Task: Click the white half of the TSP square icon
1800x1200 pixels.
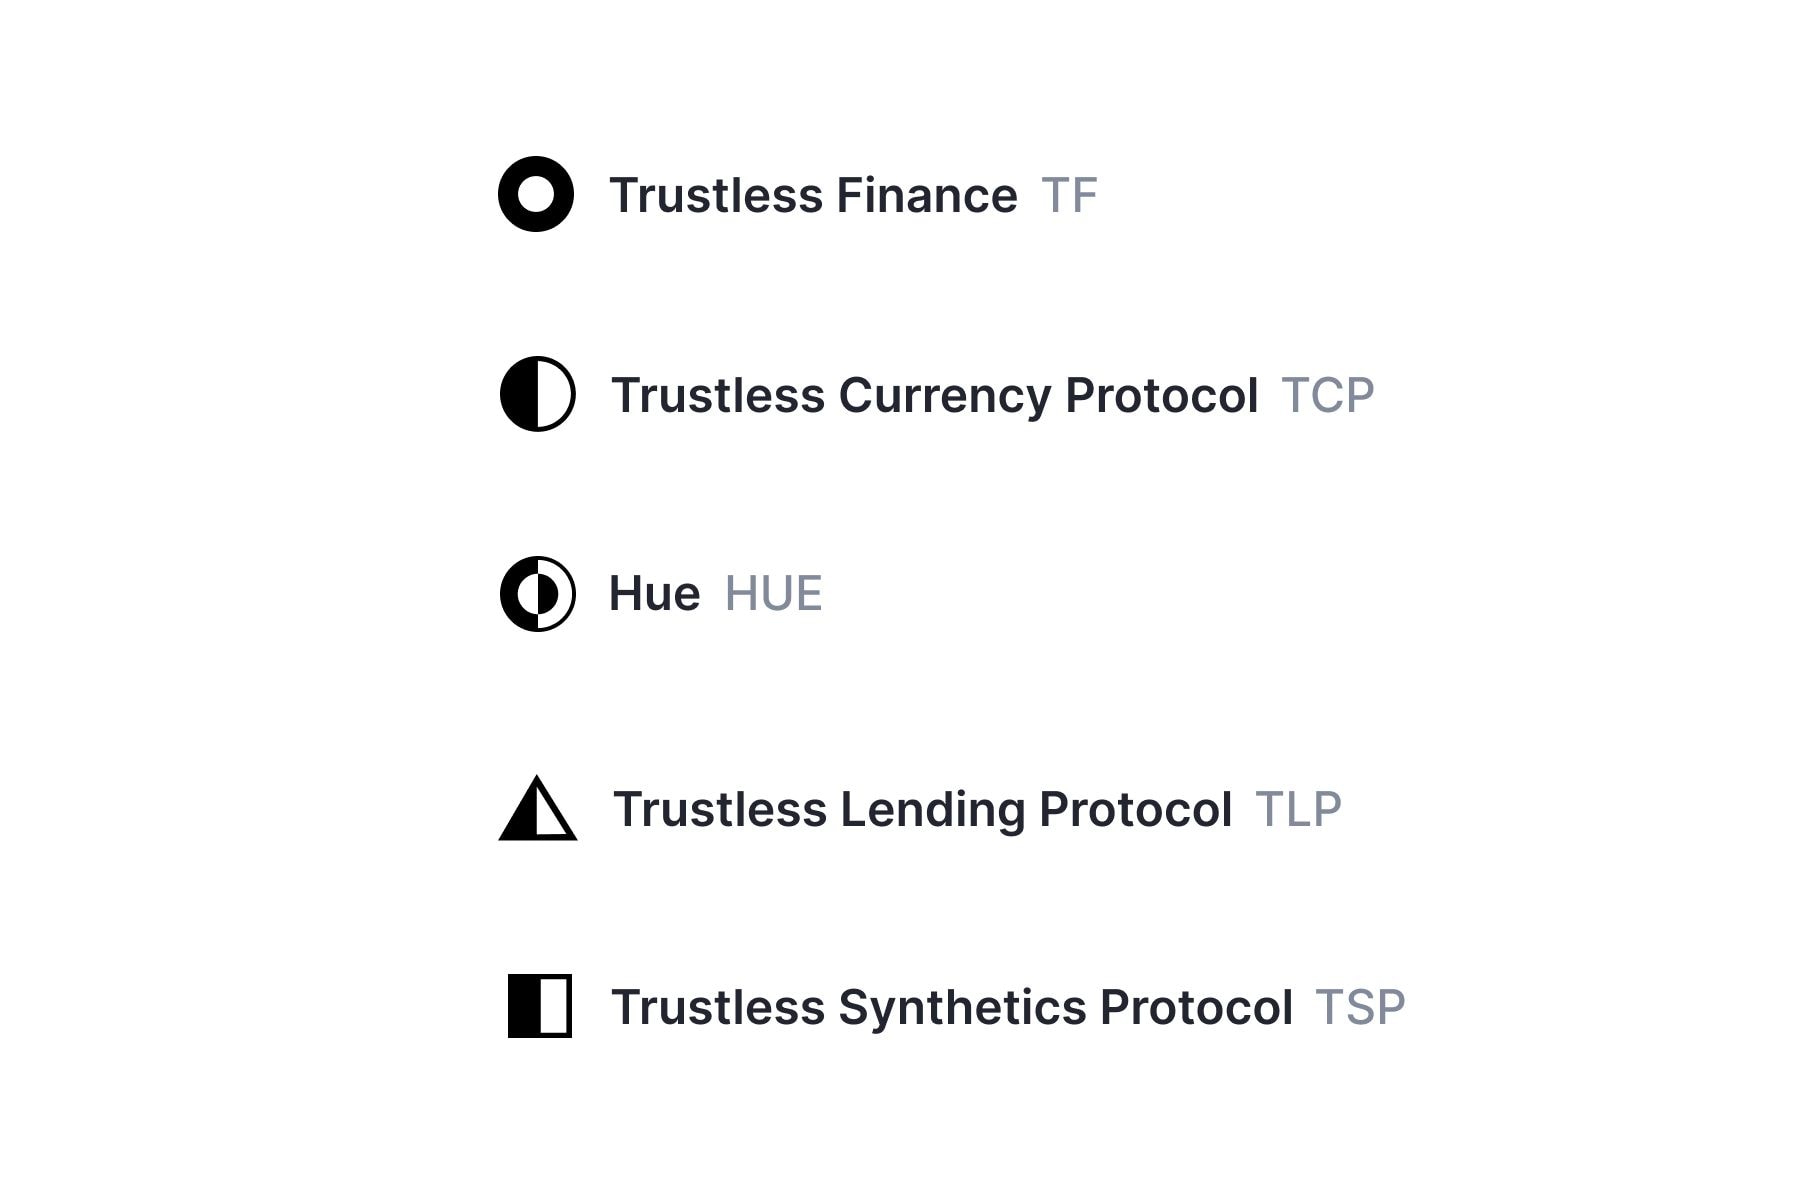Action: point(554,1006)
